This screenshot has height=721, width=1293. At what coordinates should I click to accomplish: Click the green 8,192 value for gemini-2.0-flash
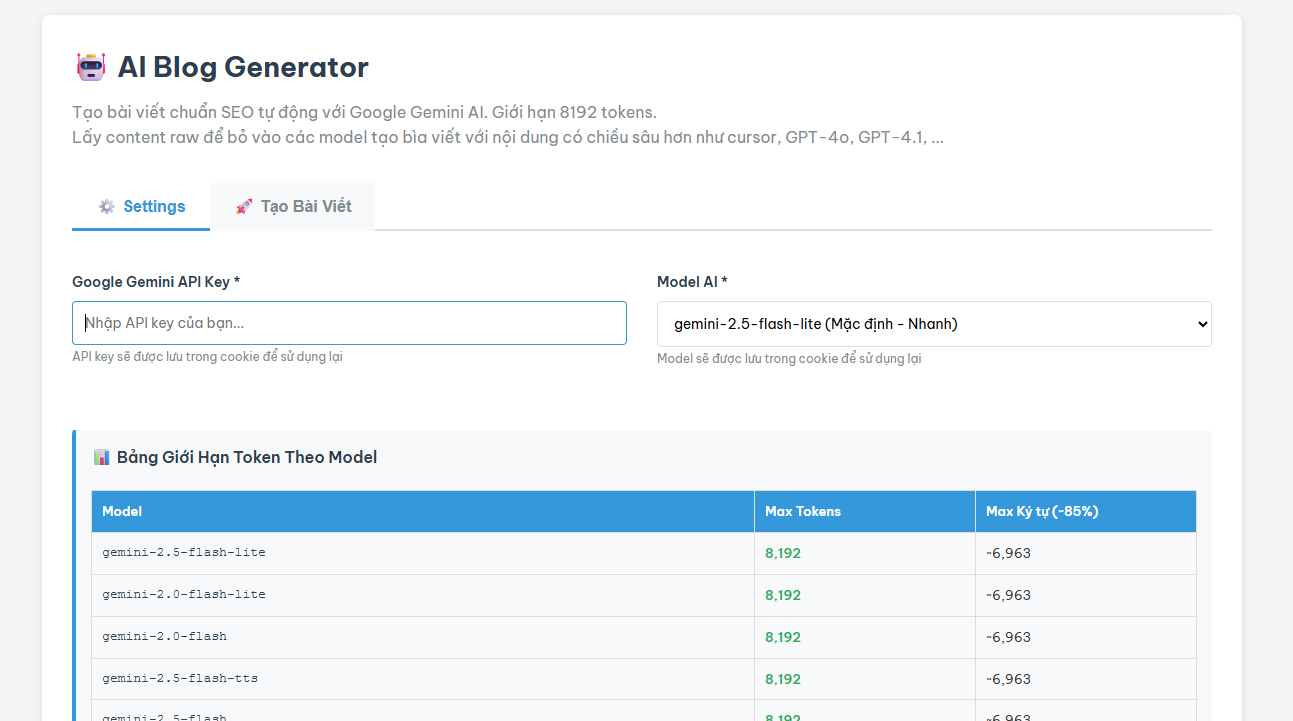click(x=782, y=637)
